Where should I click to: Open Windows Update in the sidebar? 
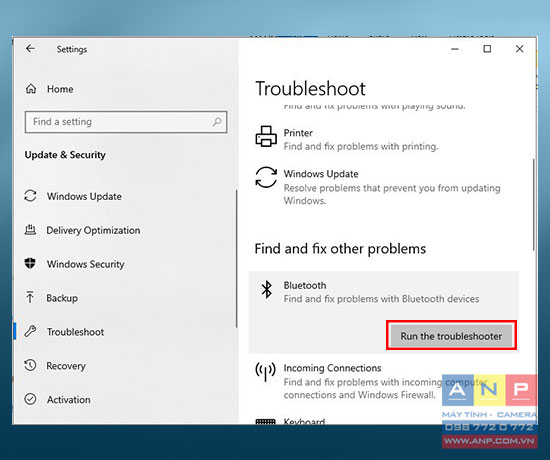point(84,196)
